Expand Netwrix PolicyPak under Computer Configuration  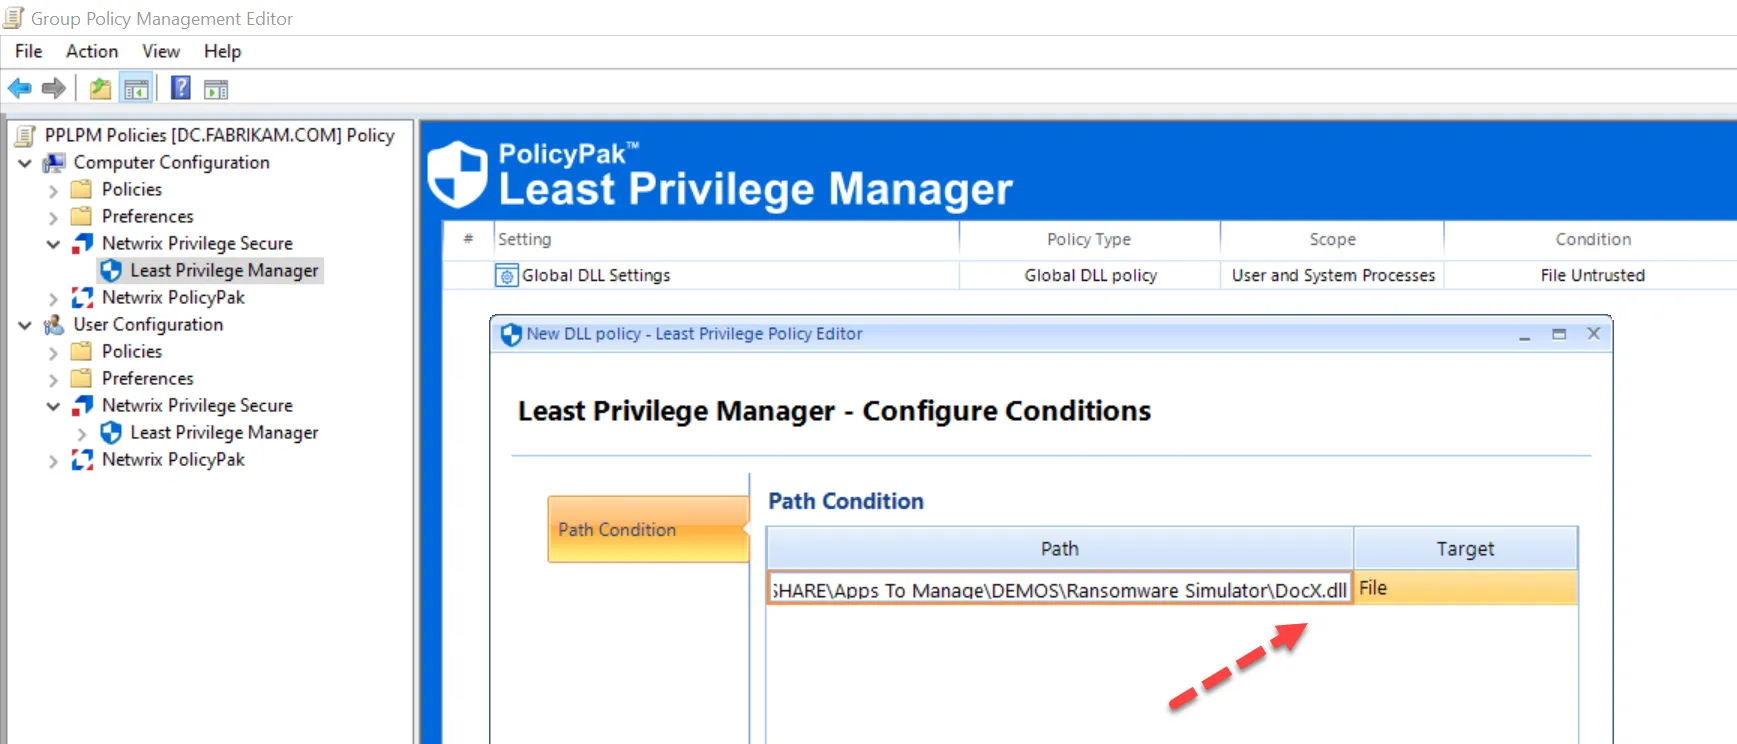[54, 298]
